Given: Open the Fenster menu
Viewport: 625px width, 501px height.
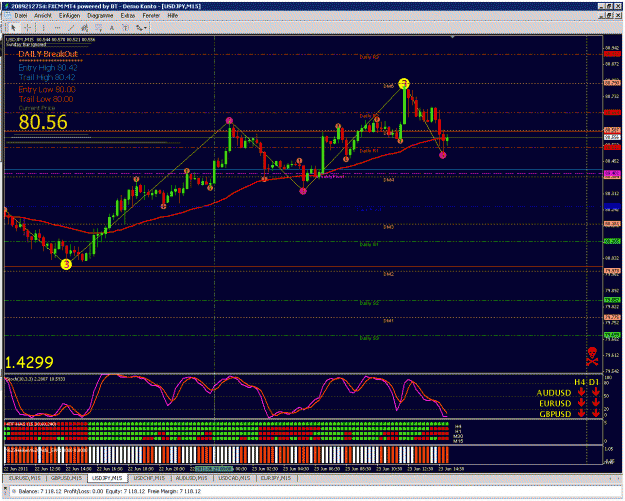Looking at the screenshot, I should (151, 16).
